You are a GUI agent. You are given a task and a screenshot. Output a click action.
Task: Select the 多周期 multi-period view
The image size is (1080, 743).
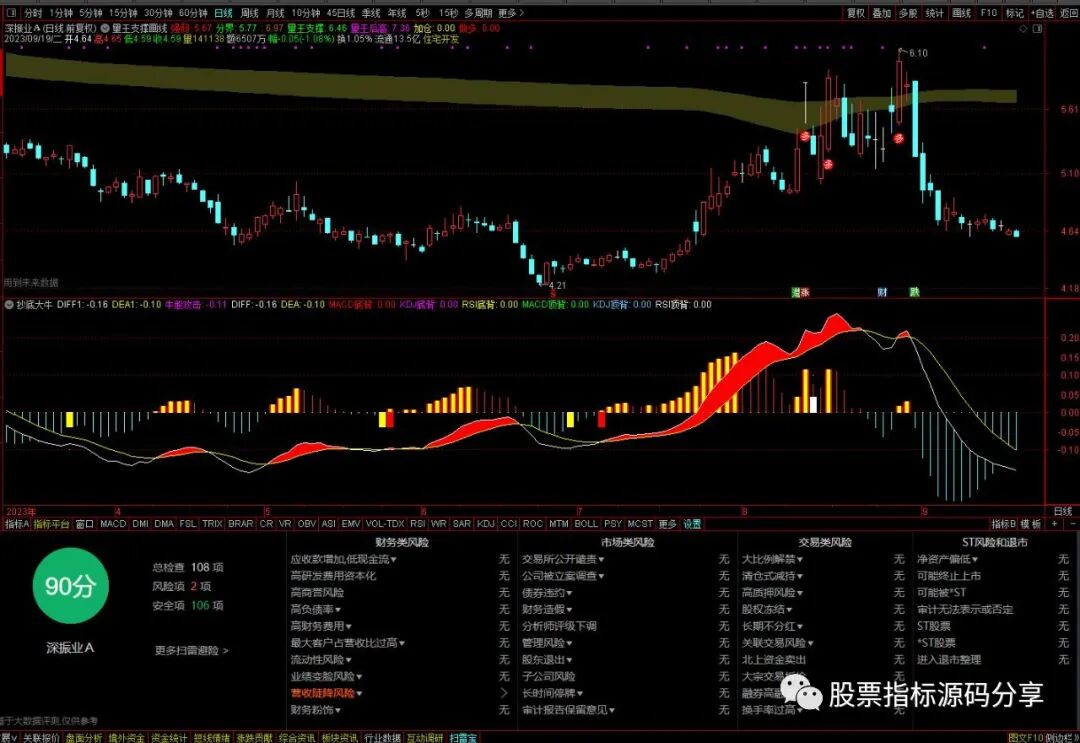pyautogui.click(x=478, y=12)
